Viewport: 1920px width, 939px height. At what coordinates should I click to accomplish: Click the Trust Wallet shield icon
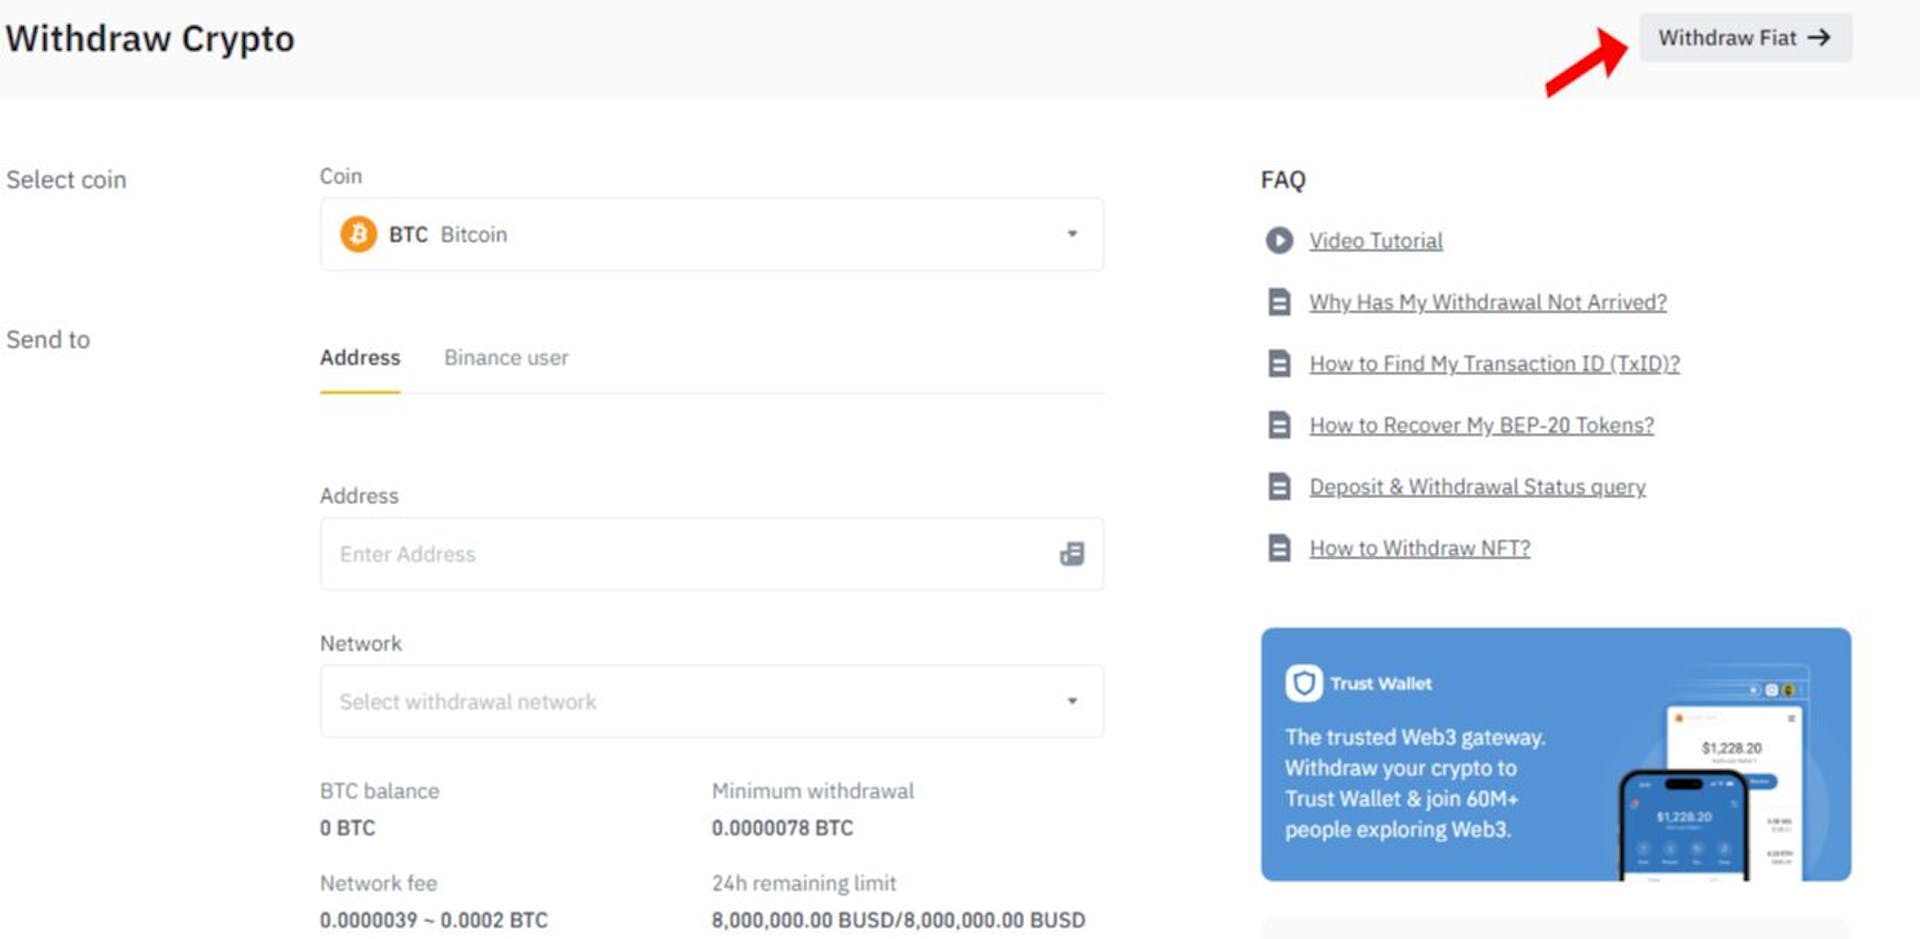1303,682
